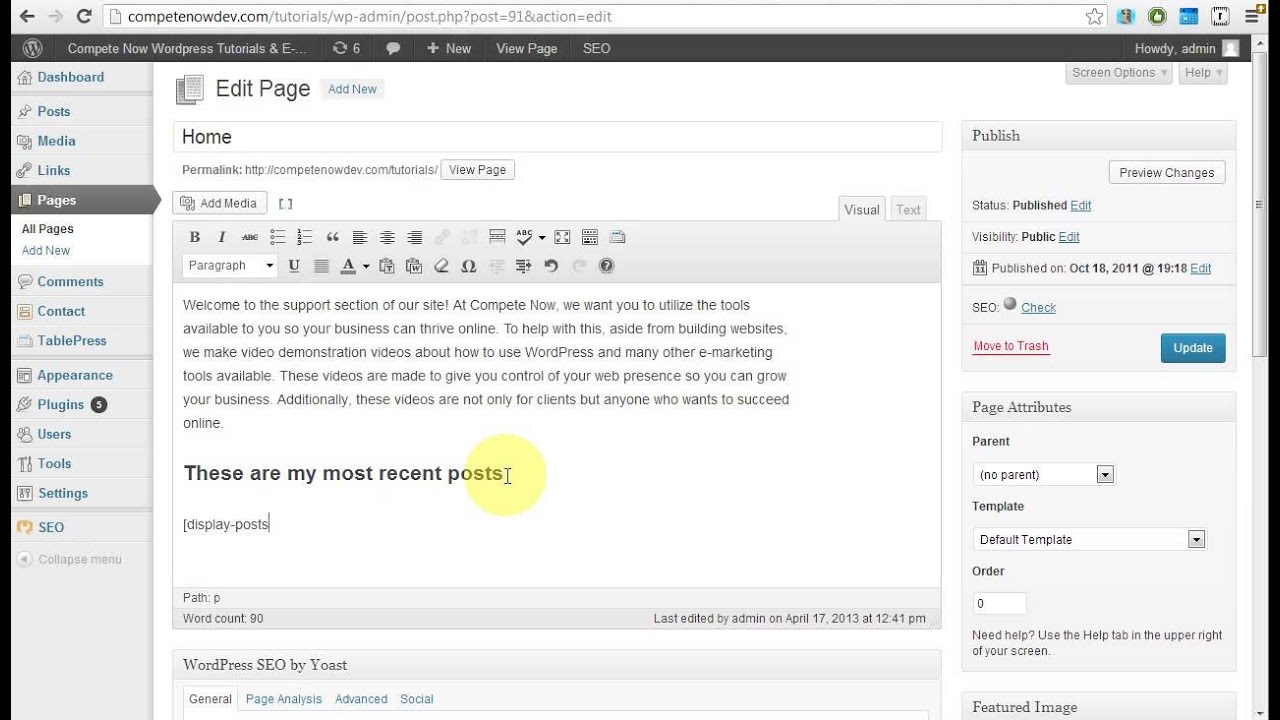Expand Screen Options panel
The image size is (1280, 720).
(x=1119, y=73)
